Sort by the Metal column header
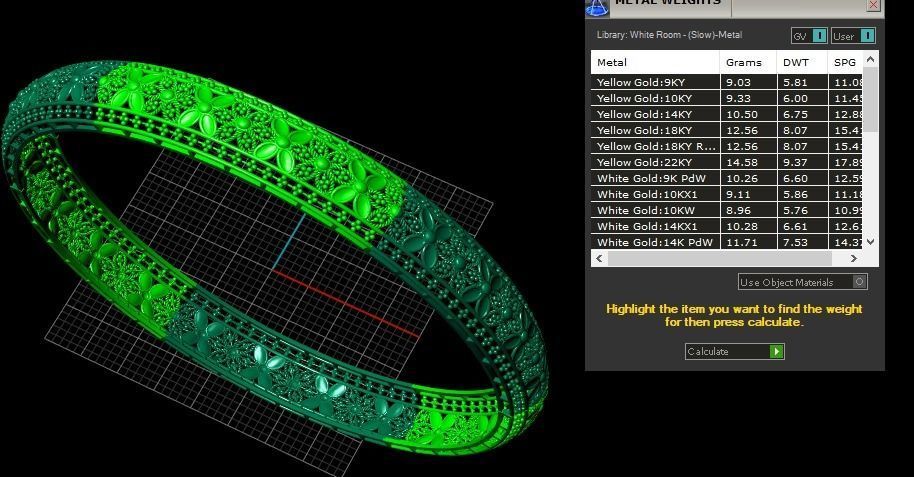Image resolution: width=914 pixels, height=477 pixels. click(x=655, y=62)
